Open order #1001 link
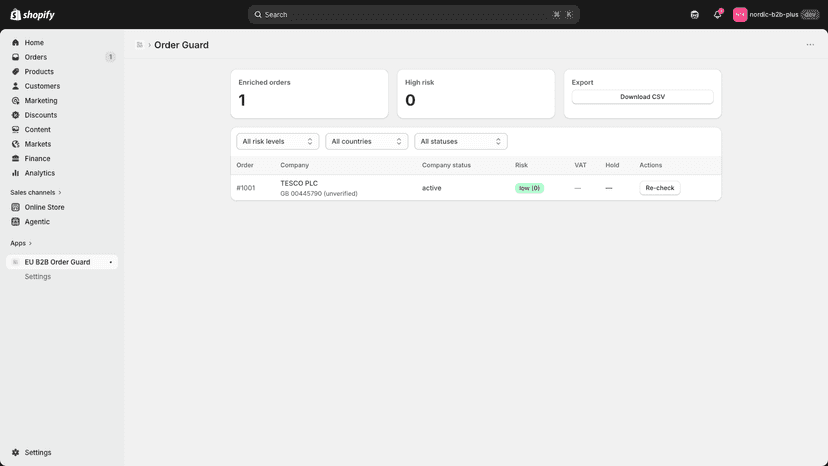 click(246, 188)
